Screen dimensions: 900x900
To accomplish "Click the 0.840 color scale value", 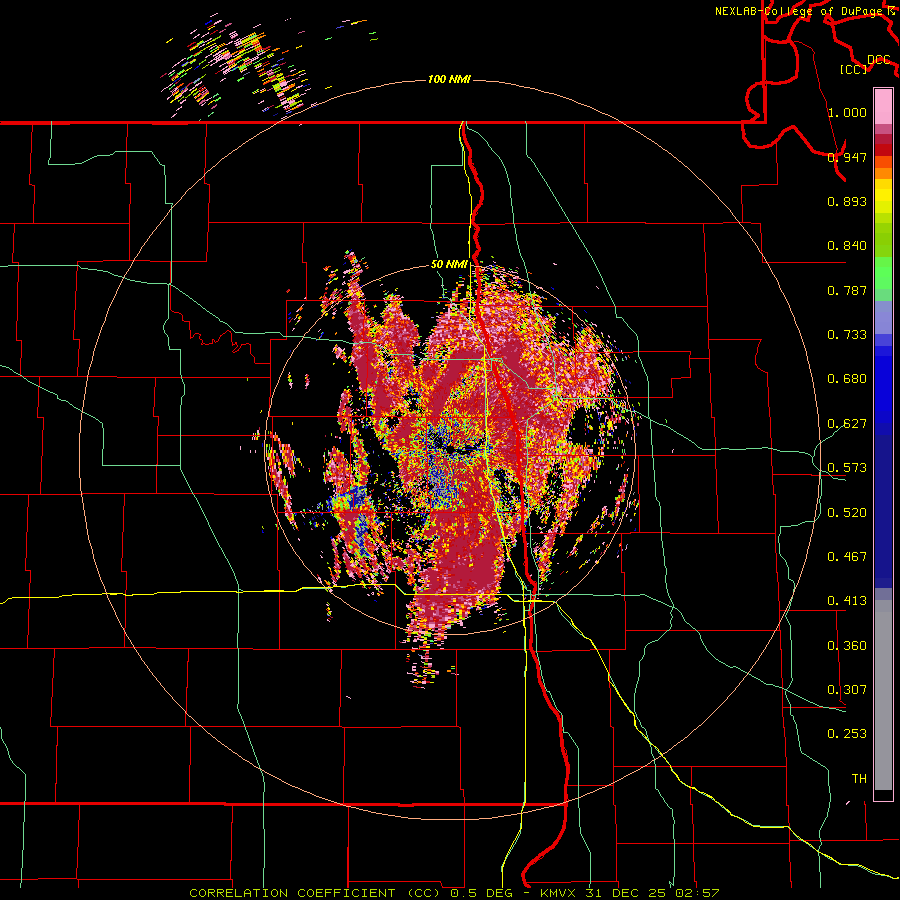I will (x=847, y=246).
